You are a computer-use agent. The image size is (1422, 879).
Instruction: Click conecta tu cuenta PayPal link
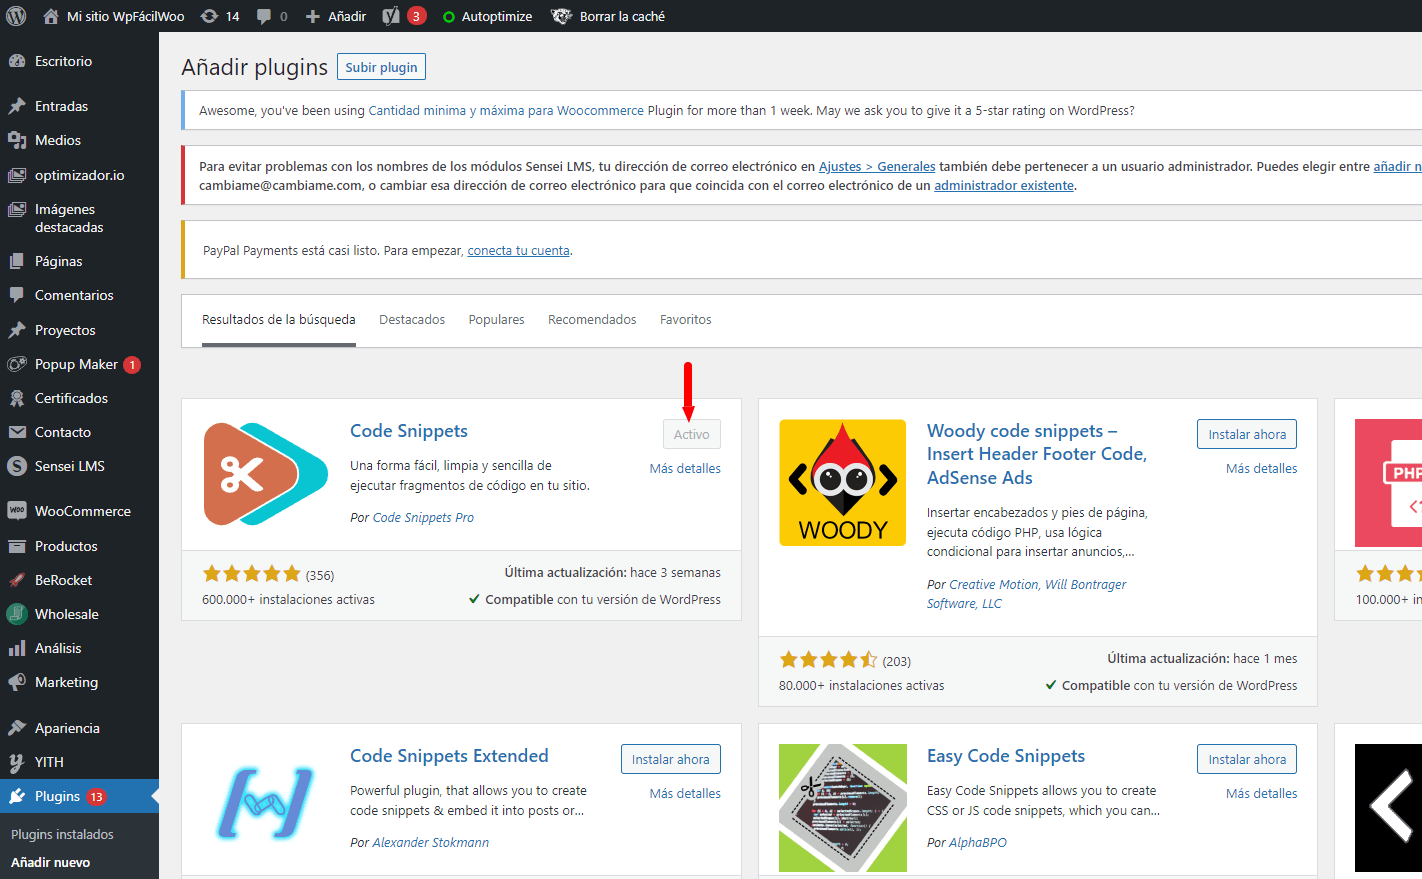[x=518, y=250]
